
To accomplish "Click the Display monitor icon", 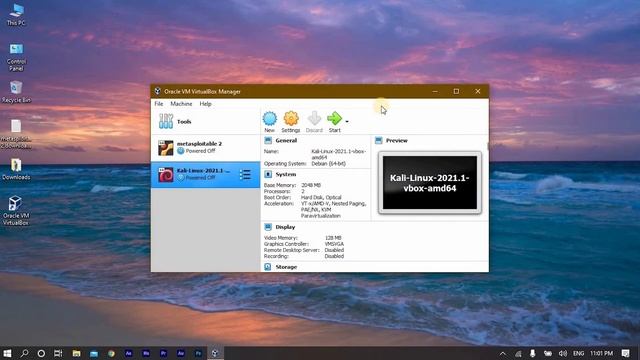I will point(268,227).
